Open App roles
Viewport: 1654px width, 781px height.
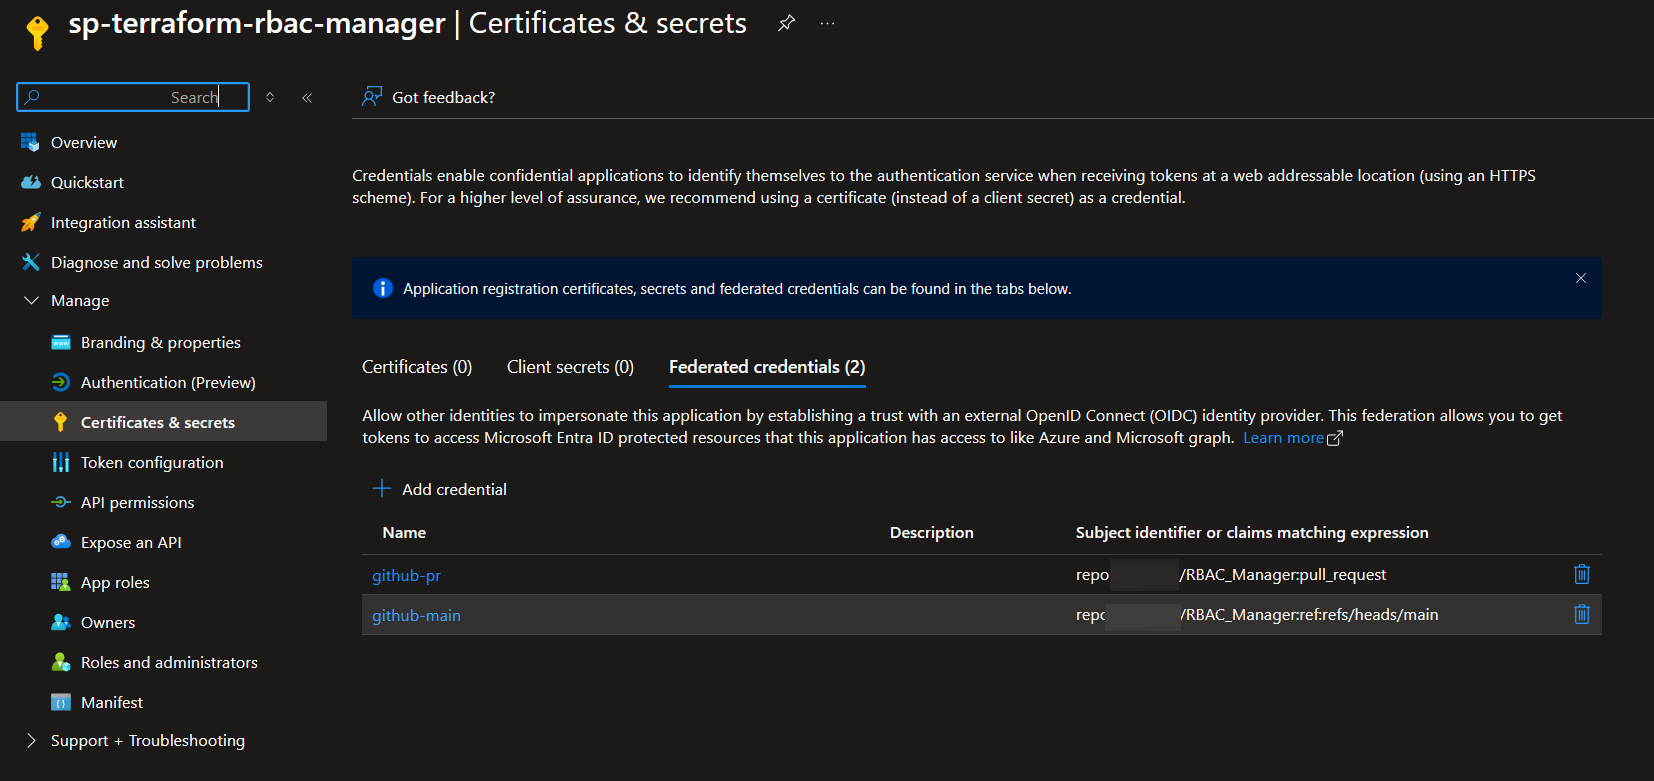[115, 582]
